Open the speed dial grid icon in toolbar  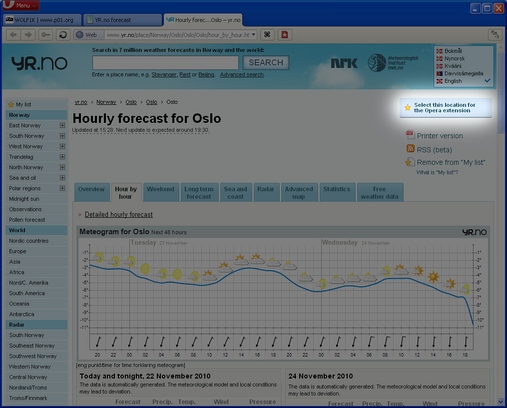click(x=267, y=35)
